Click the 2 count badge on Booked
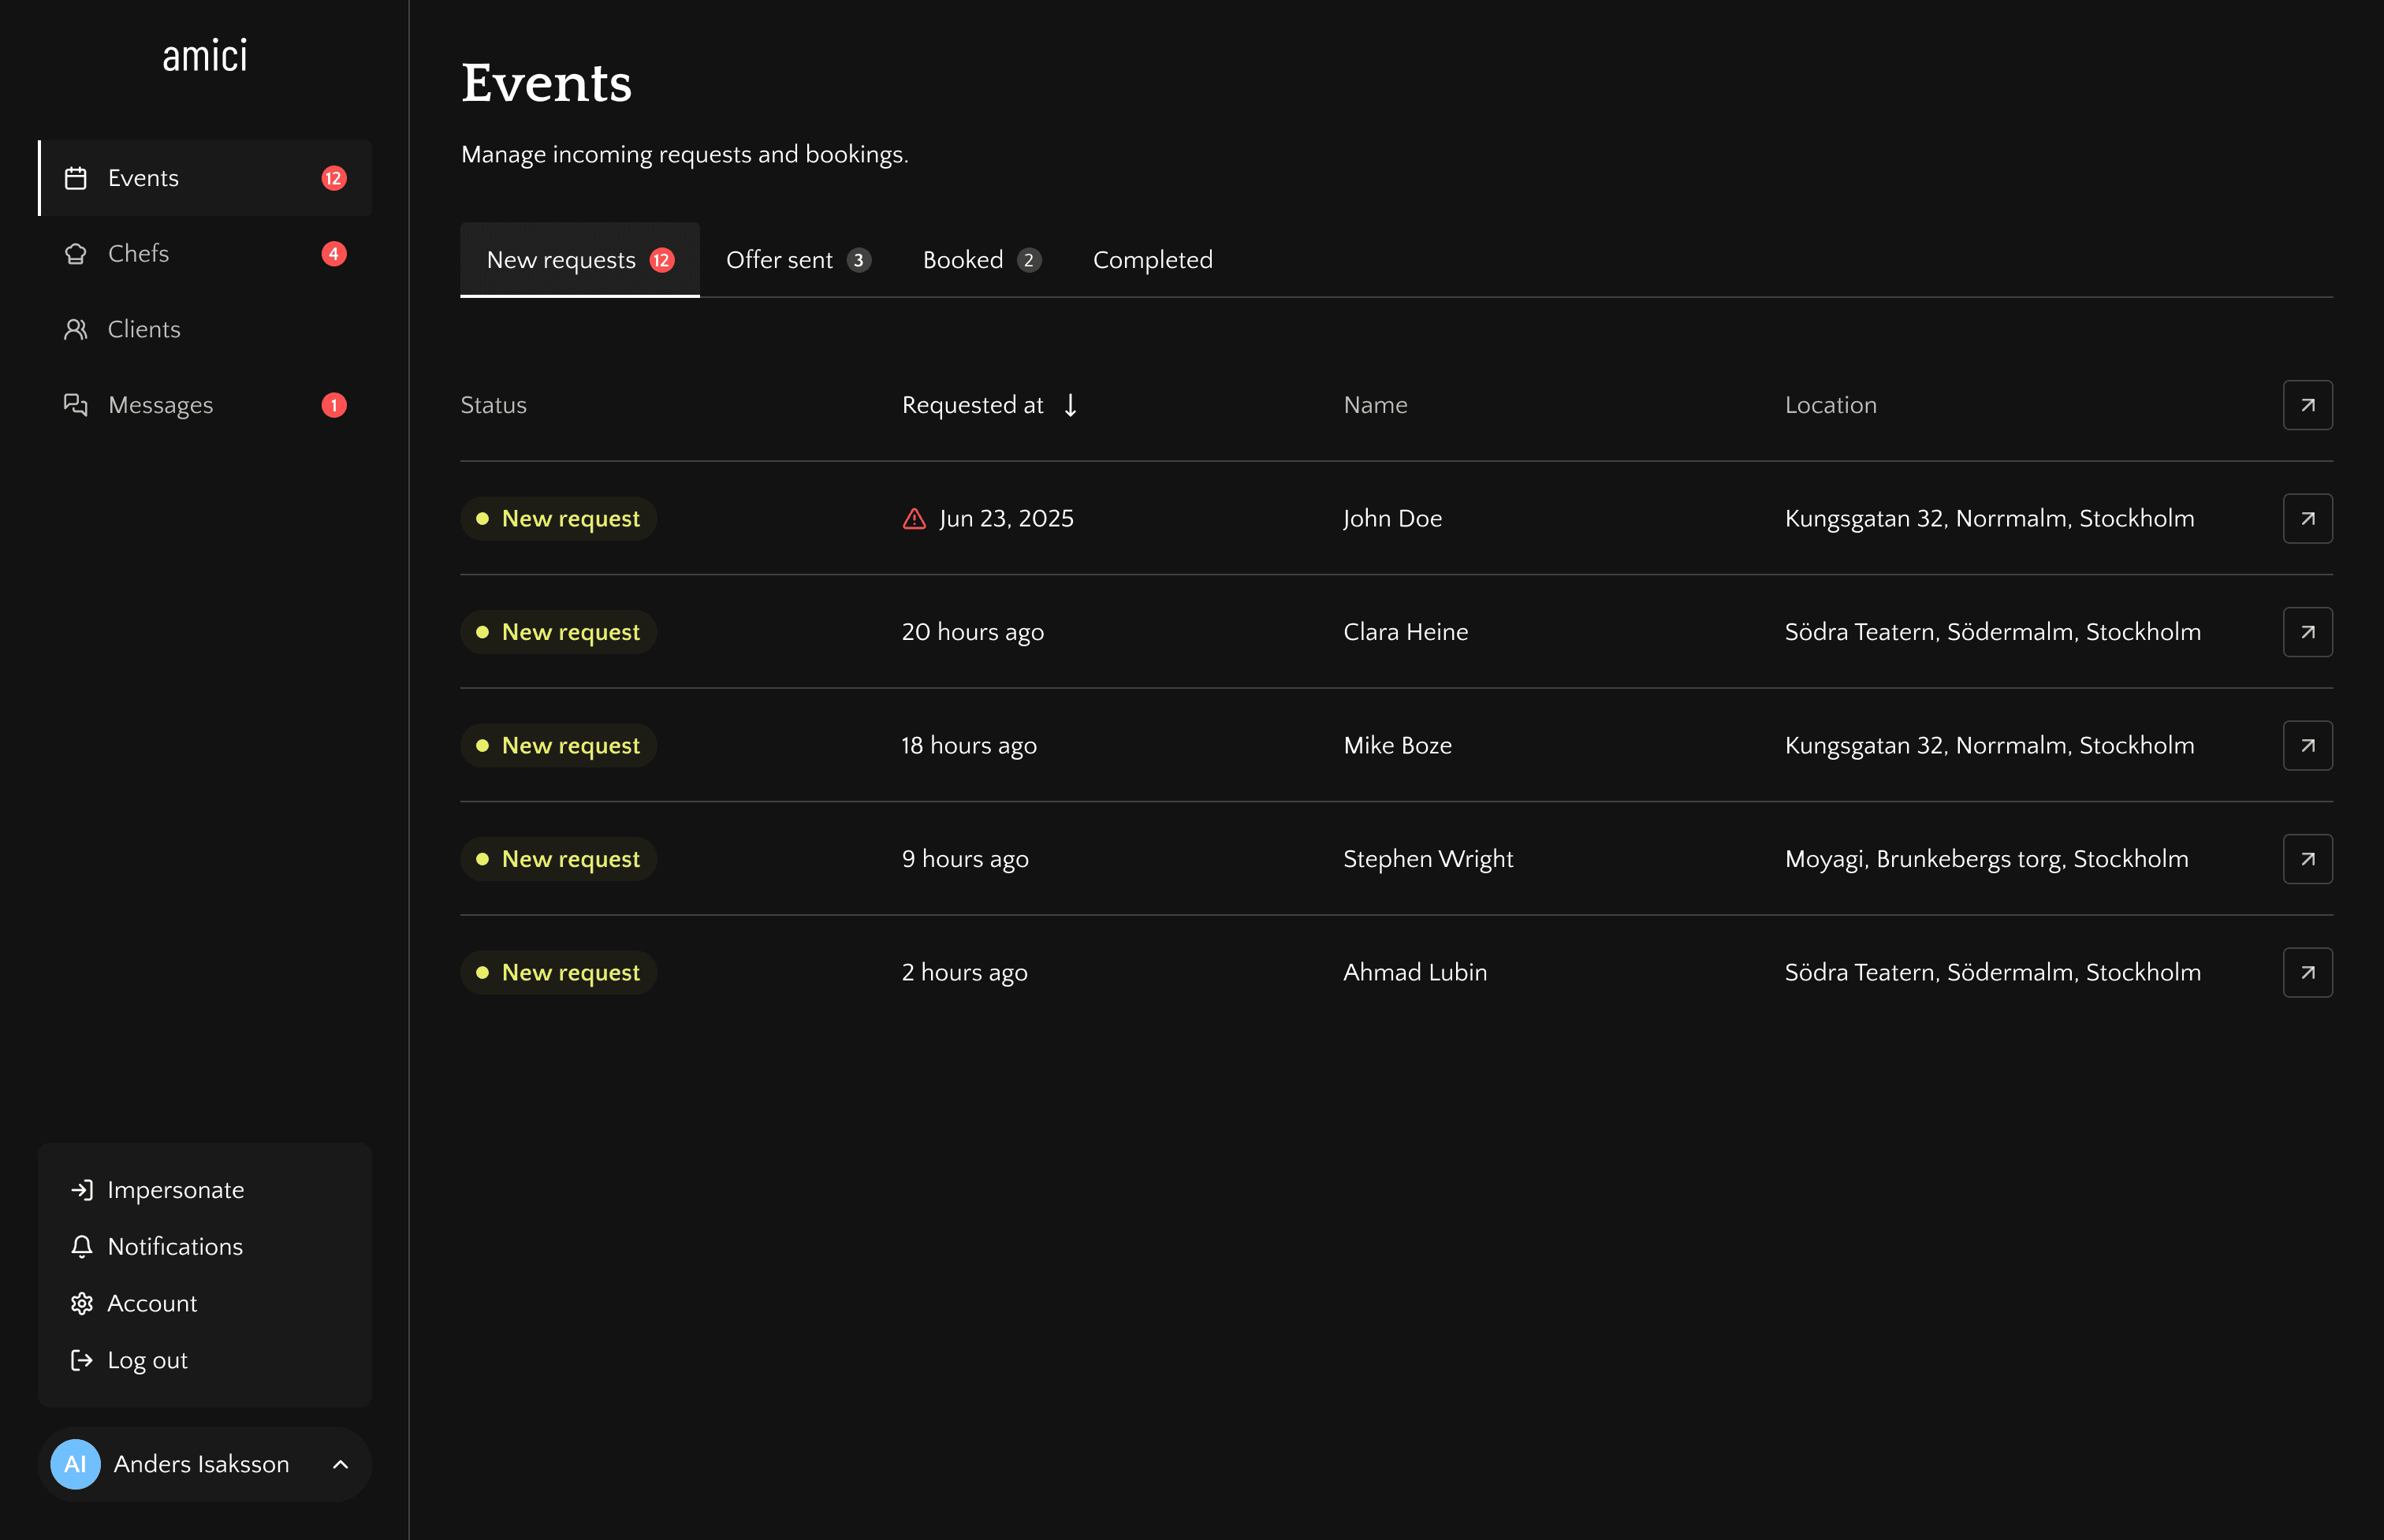The width and height of the screenshot is (2384, 1540). (x=1029, y=260)
